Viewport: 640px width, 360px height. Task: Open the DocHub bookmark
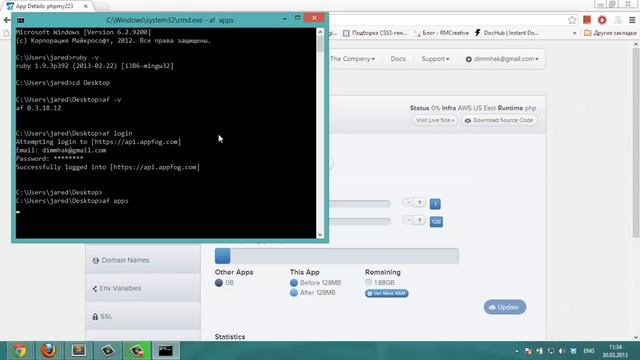coord(506,33)
